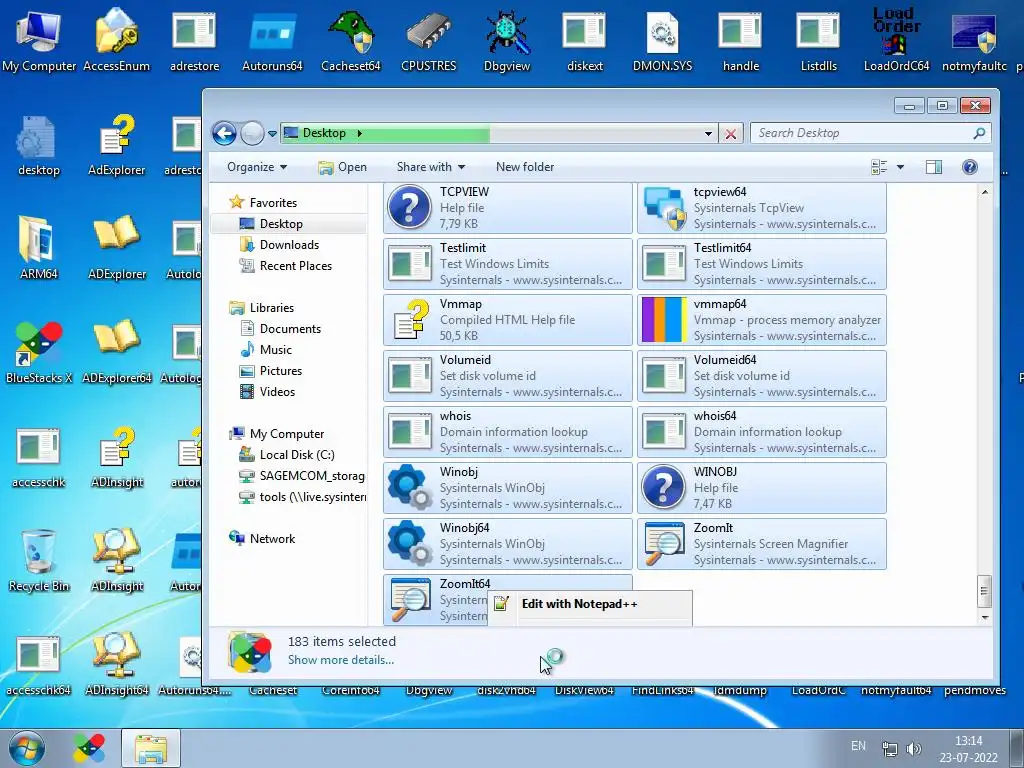The width and height of the screenshot is (1024, 768).
Task: Select the ARM64 folder icon
Action: (39, 247)
